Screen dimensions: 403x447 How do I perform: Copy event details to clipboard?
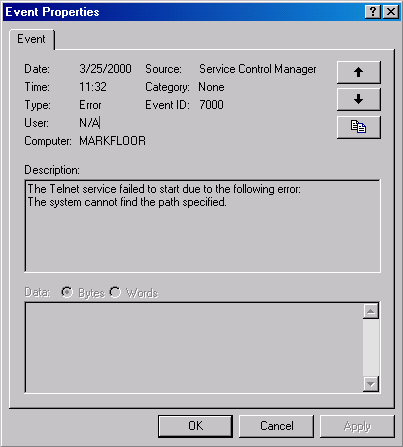point(359,127)
